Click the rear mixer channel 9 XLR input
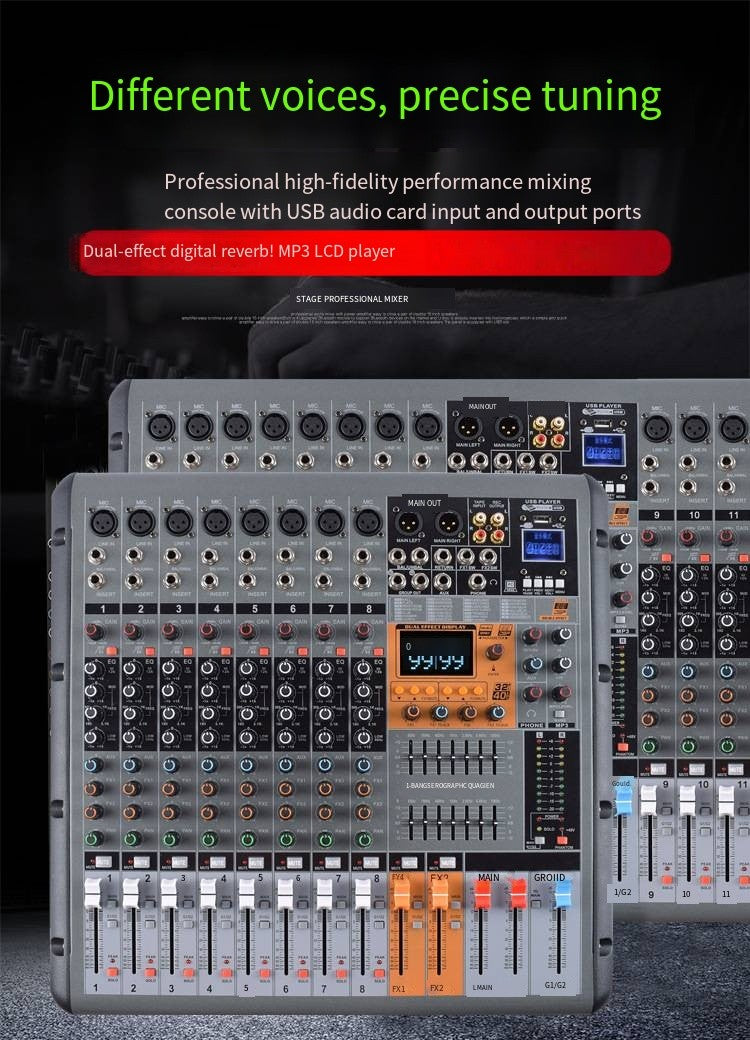The width and height of the screenshot is (750, 1040). point(656,428)
